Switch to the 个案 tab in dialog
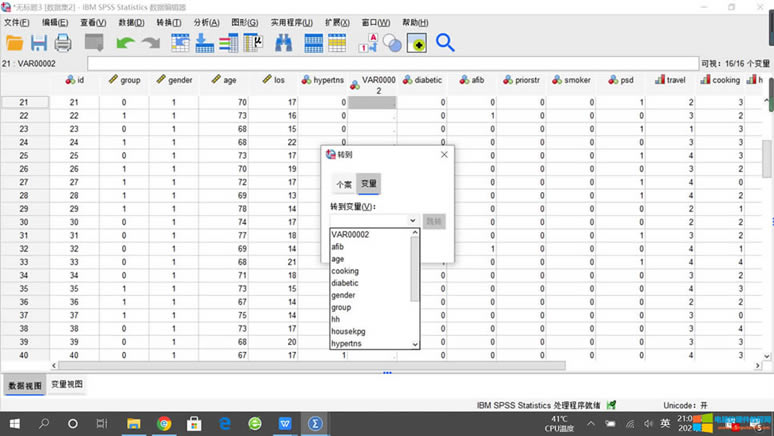The width and height of the screenshot is (774, 436). (x=343, y=184)
